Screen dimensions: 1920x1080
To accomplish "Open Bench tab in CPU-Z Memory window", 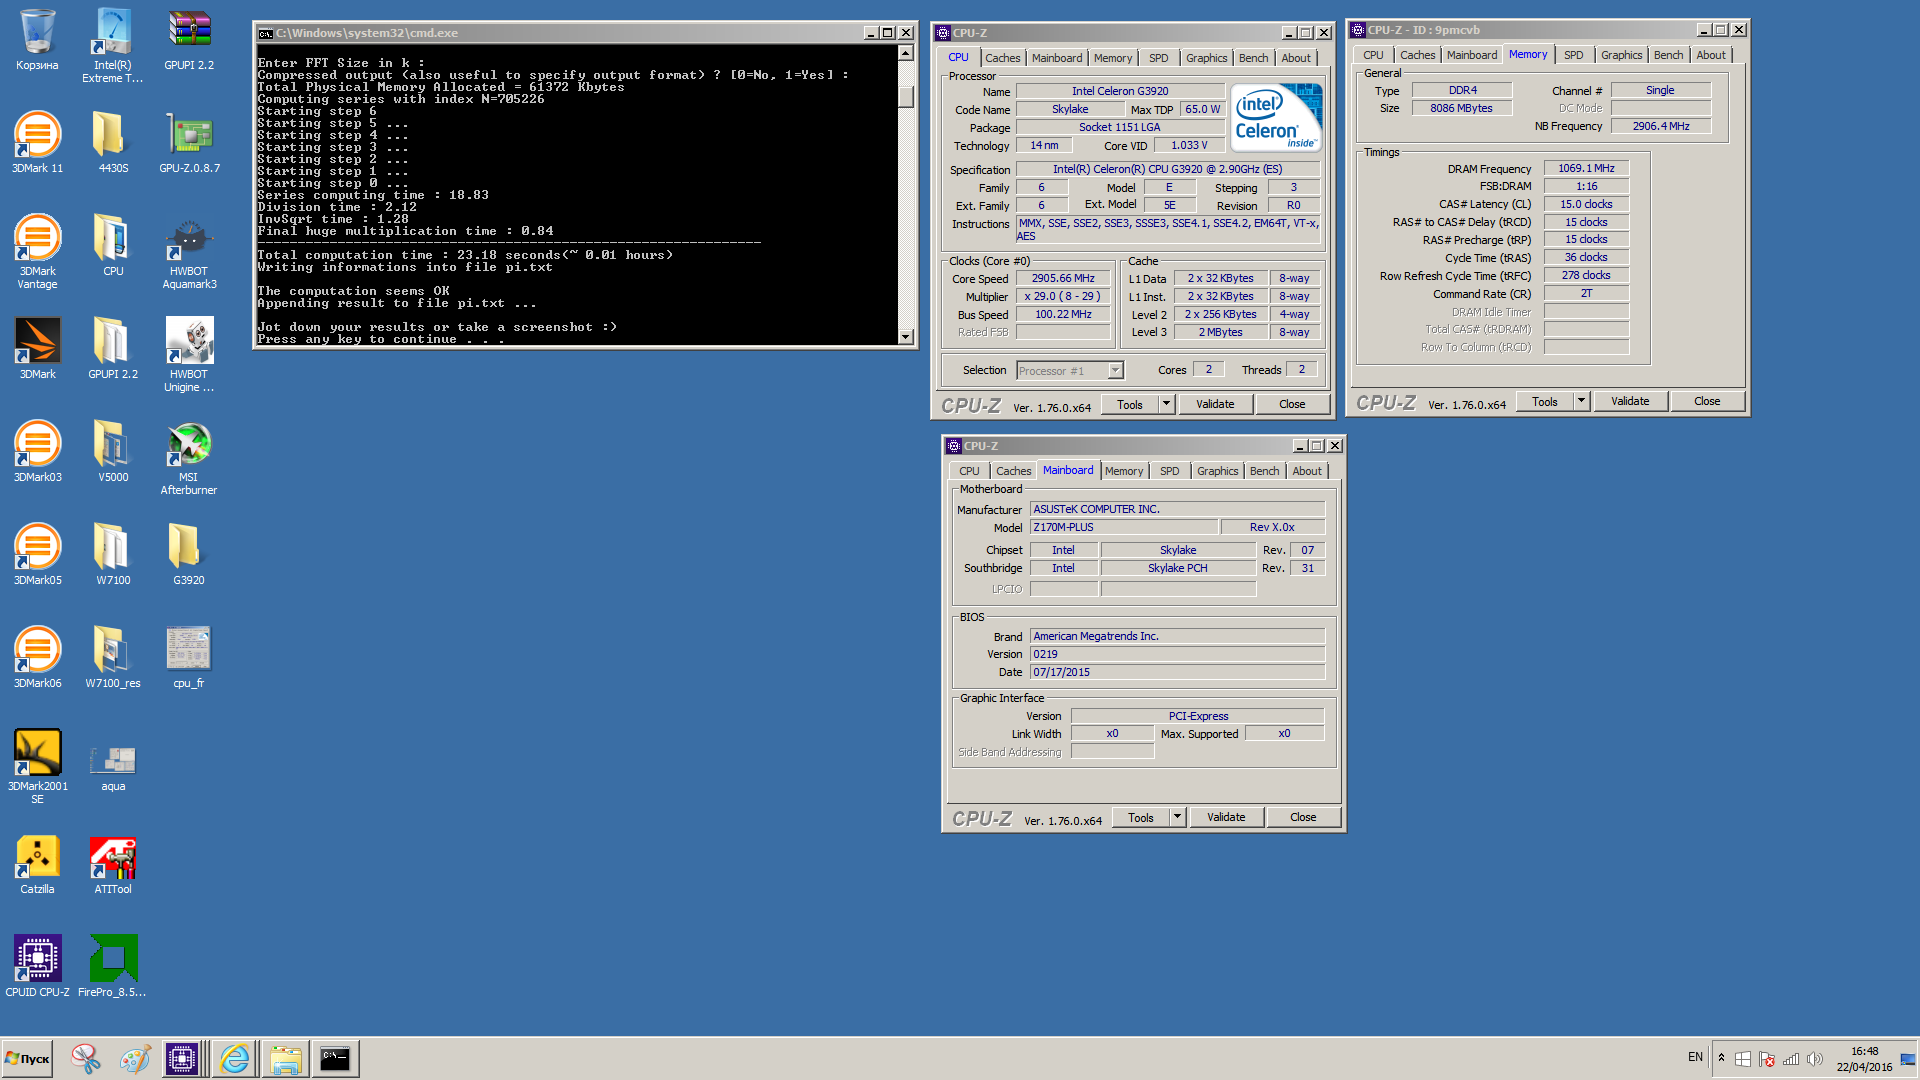I will click(1668, 55).
